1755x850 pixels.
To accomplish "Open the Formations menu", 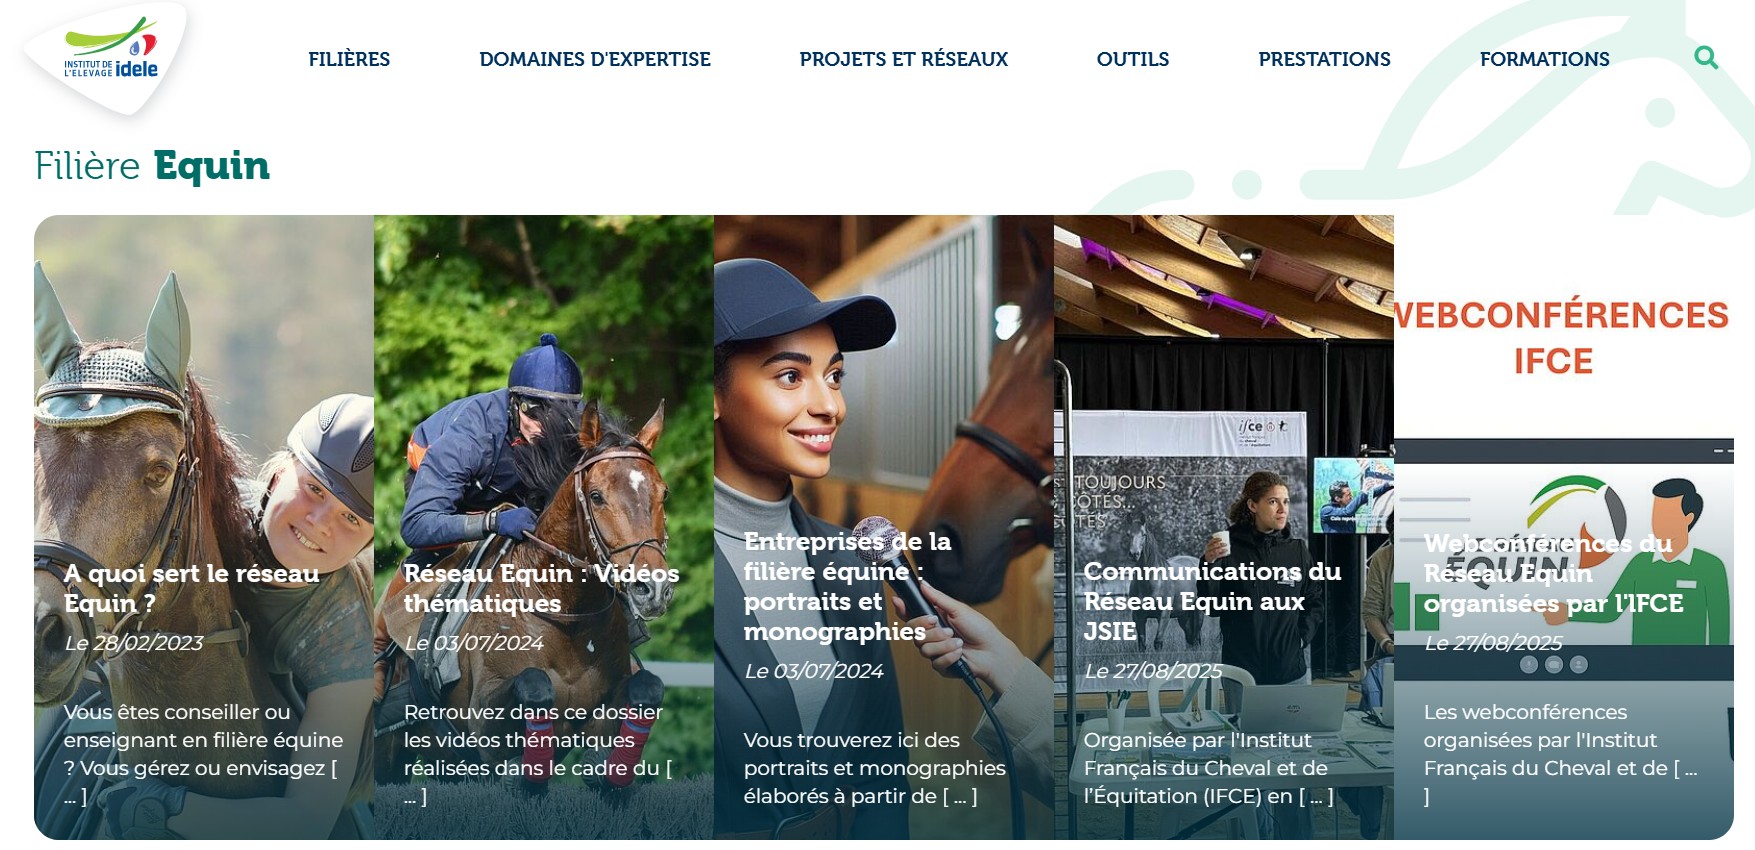I will pyautogui.click(x=1545, y=59).
